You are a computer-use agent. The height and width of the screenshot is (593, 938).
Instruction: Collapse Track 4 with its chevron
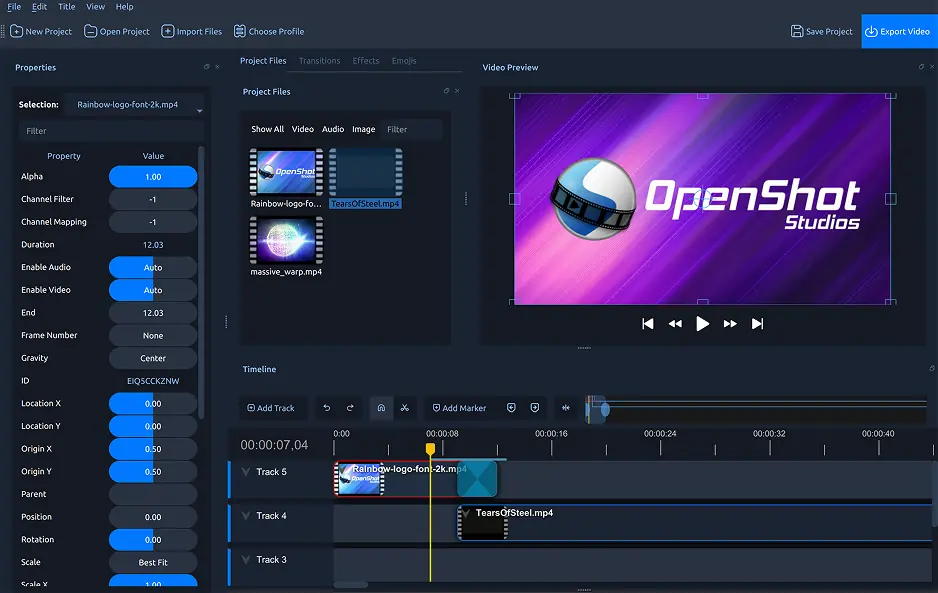click(x=246, y=515)
